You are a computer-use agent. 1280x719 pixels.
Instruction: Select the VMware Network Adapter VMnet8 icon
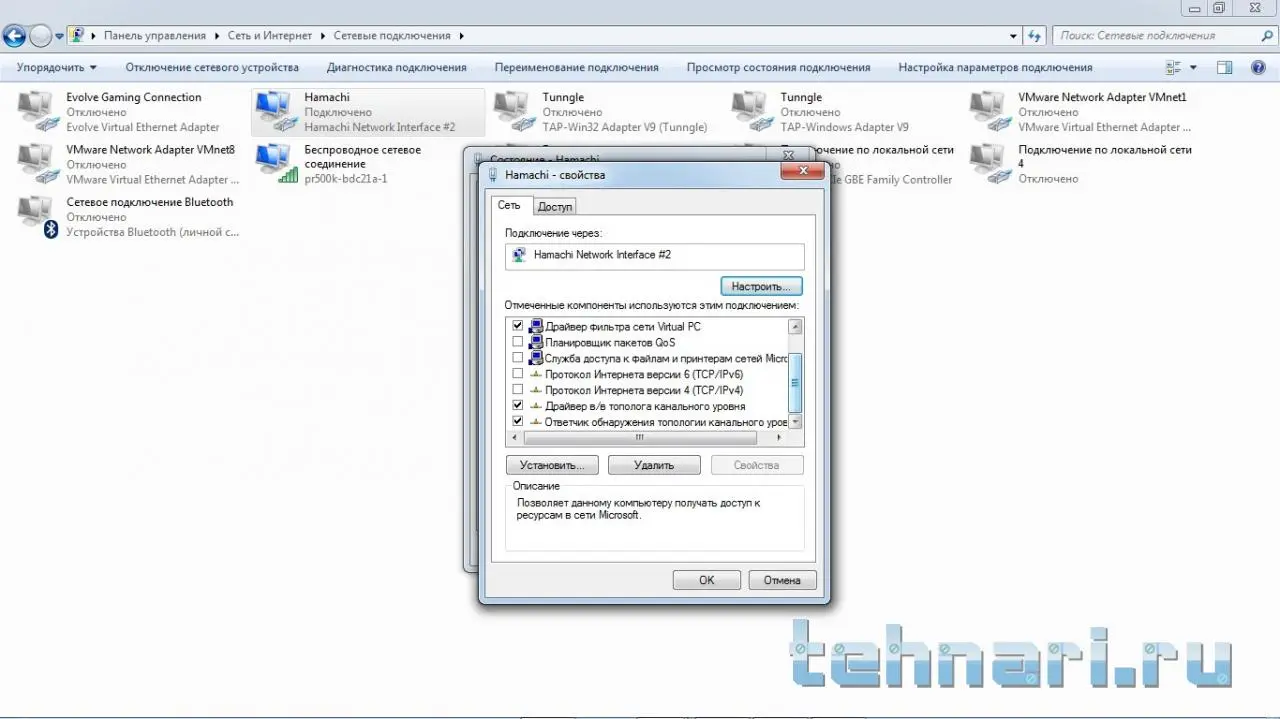(x=38, y=164)
